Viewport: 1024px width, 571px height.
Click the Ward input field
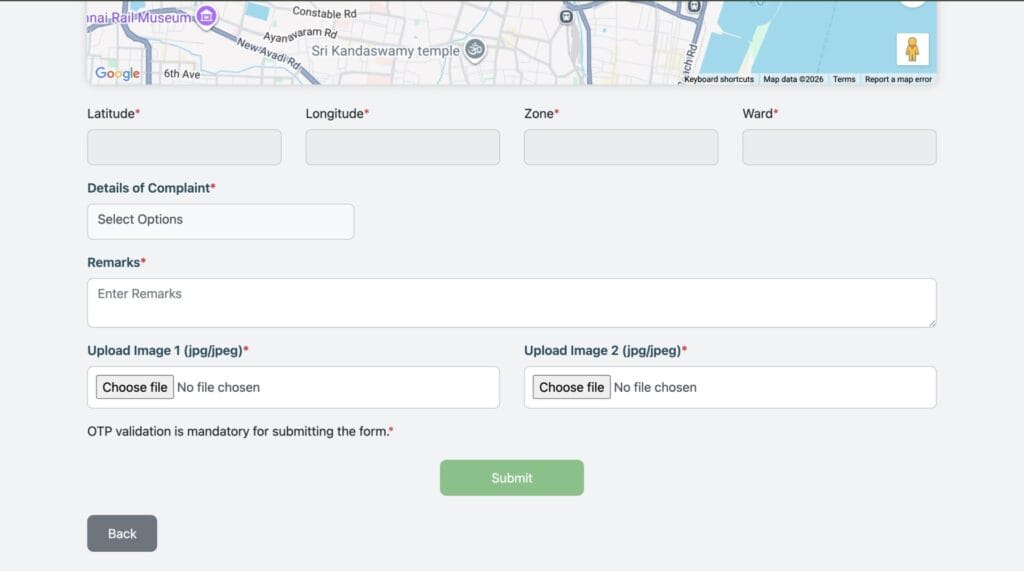pos(839,147)
